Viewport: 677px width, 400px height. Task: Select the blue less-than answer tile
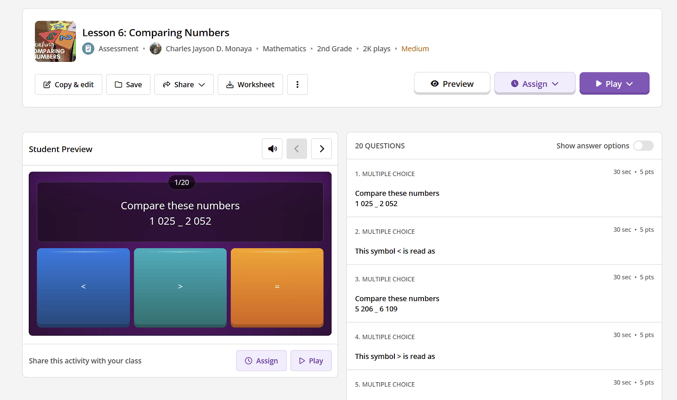click(x=83, y=287)
